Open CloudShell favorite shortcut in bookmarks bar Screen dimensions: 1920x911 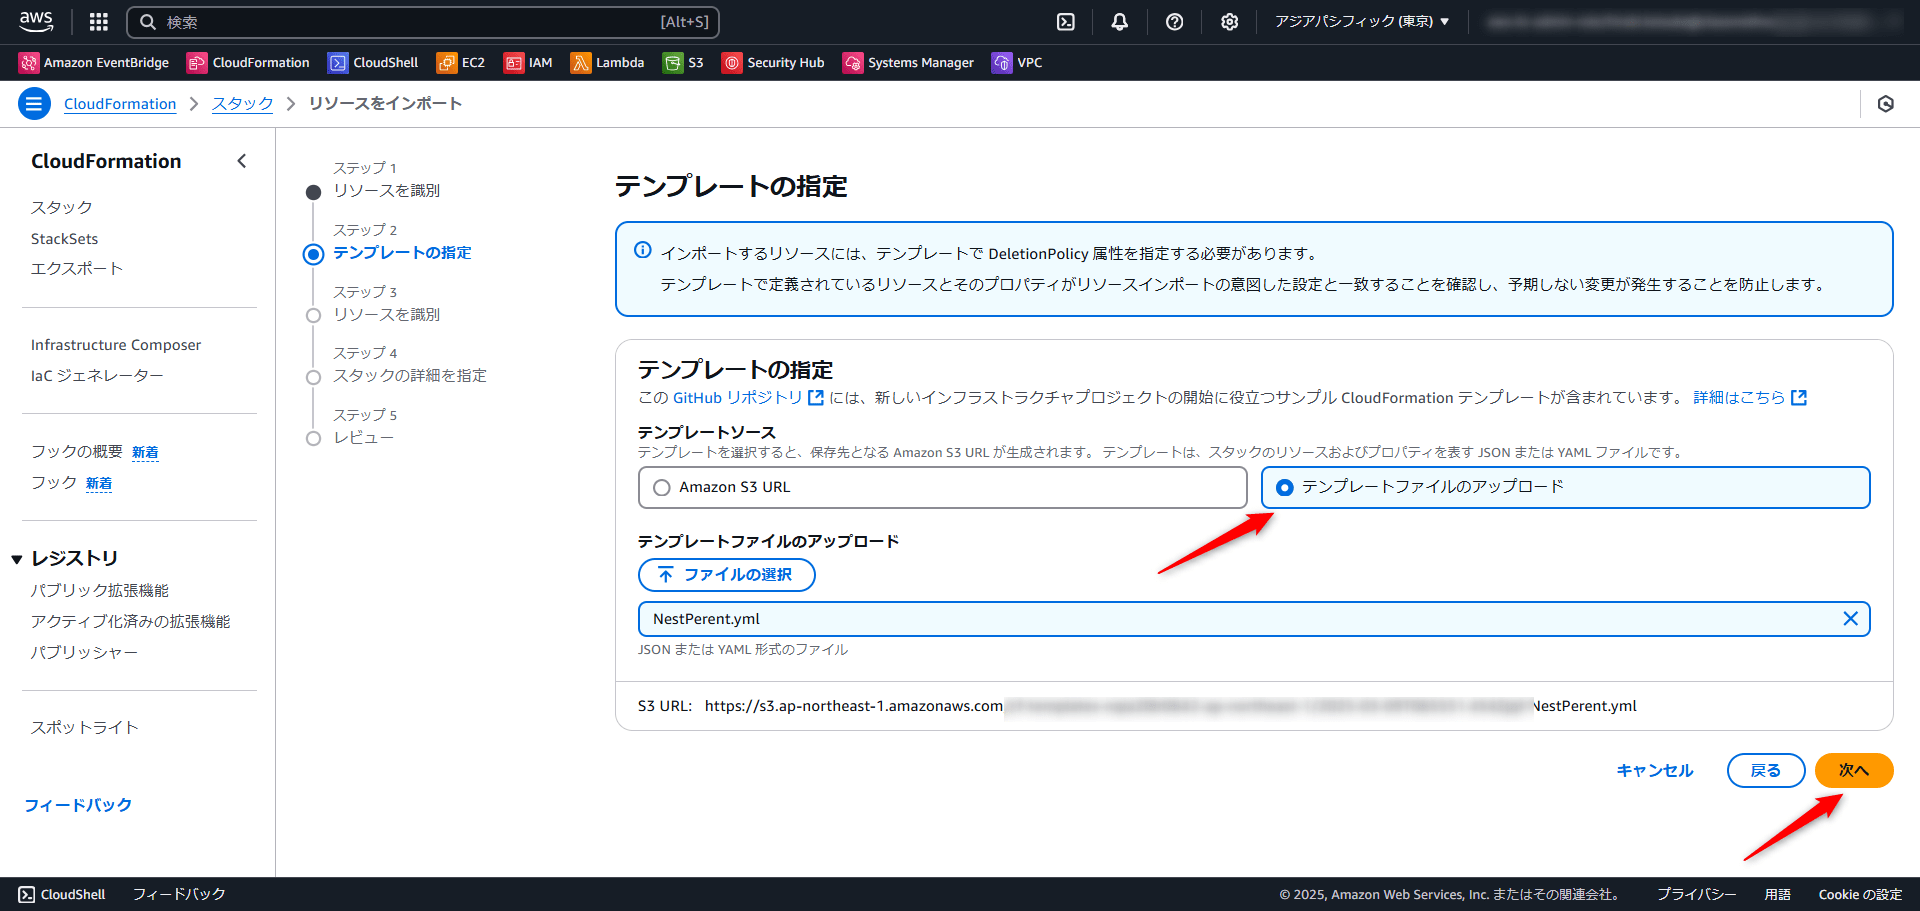tap(373, 62)
